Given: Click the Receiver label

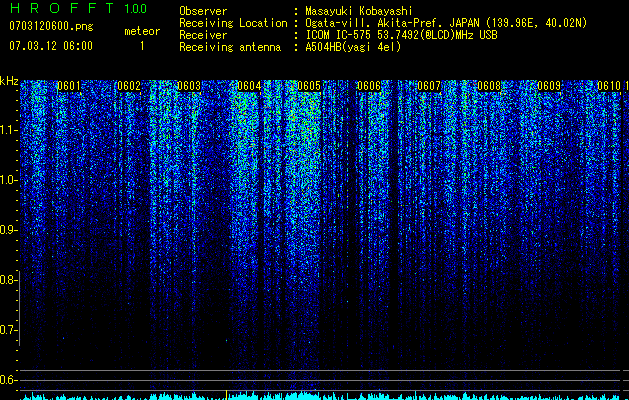Looking at the screenshot, I should (203, 35).
